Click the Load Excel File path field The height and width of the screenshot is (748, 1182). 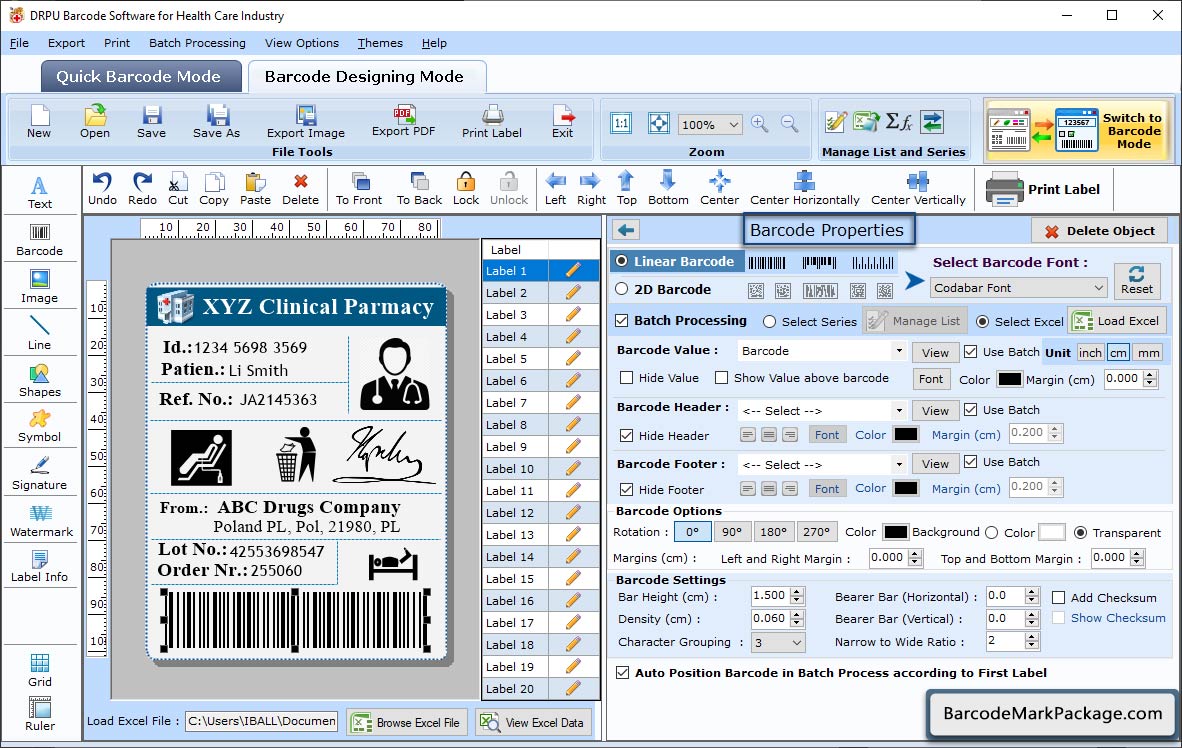262,721
